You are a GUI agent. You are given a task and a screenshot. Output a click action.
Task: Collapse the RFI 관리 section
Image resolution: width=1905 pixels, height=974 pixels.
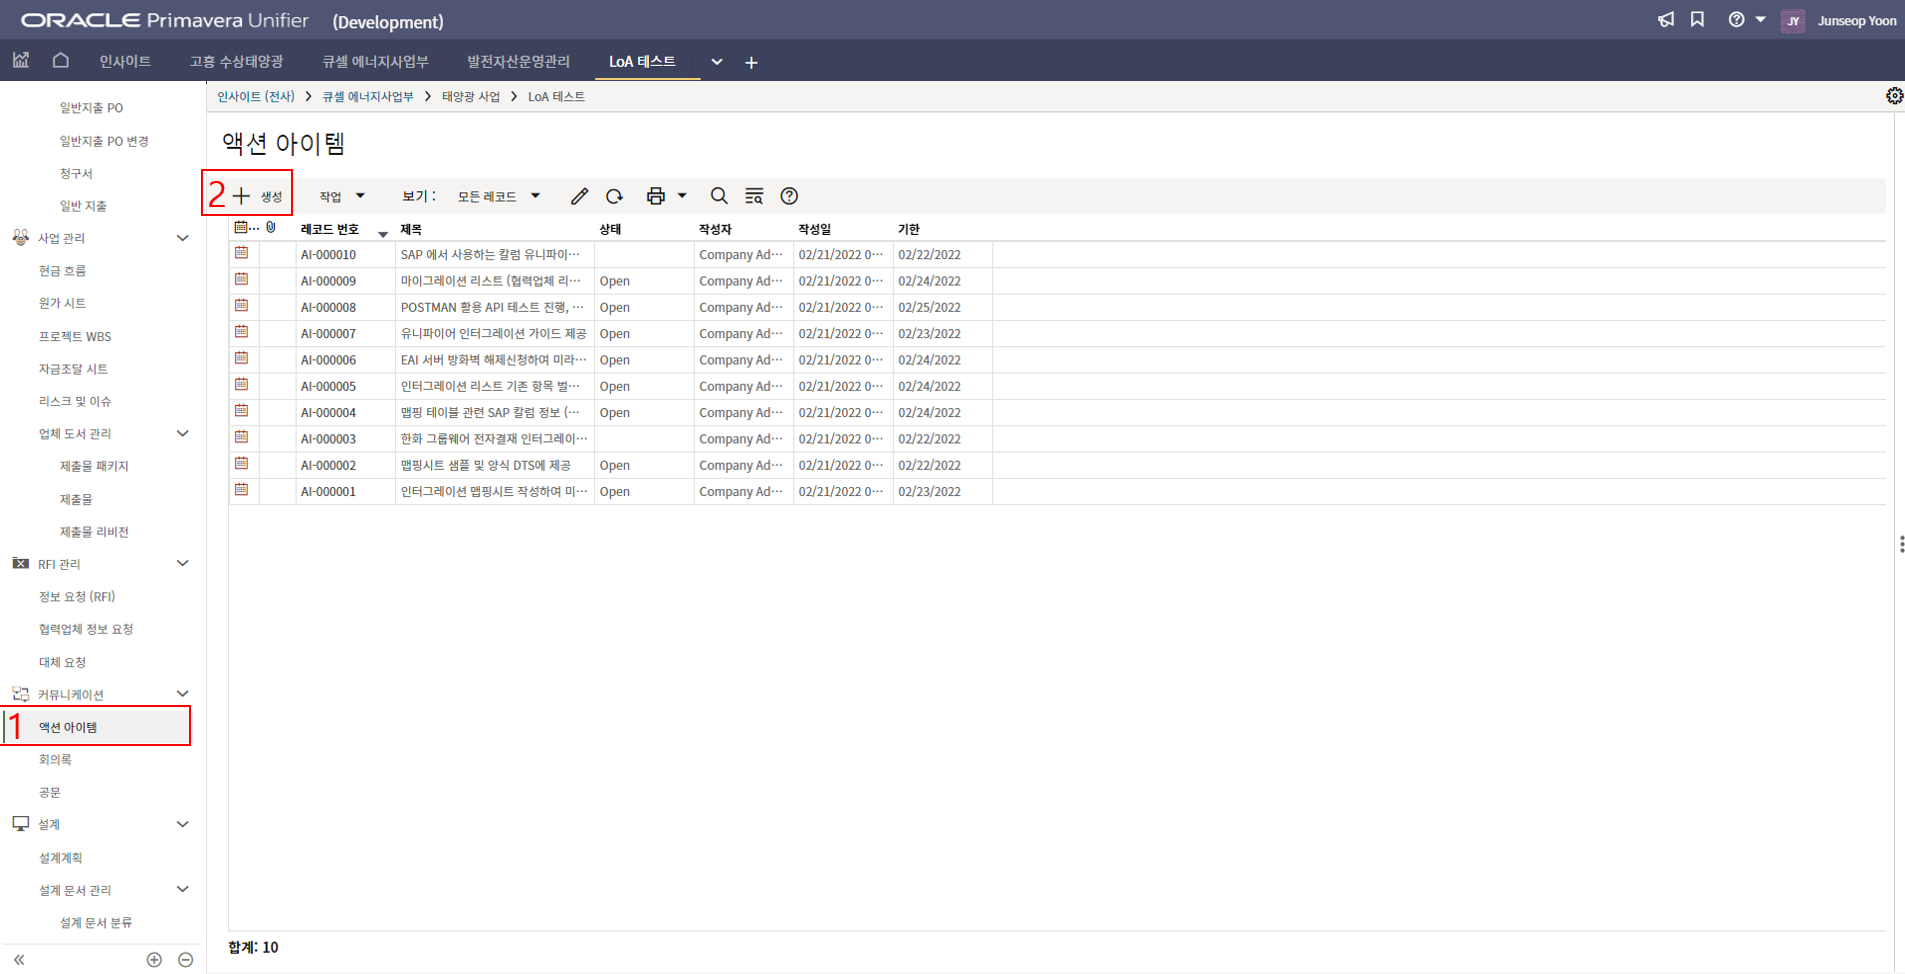[182, 564]
